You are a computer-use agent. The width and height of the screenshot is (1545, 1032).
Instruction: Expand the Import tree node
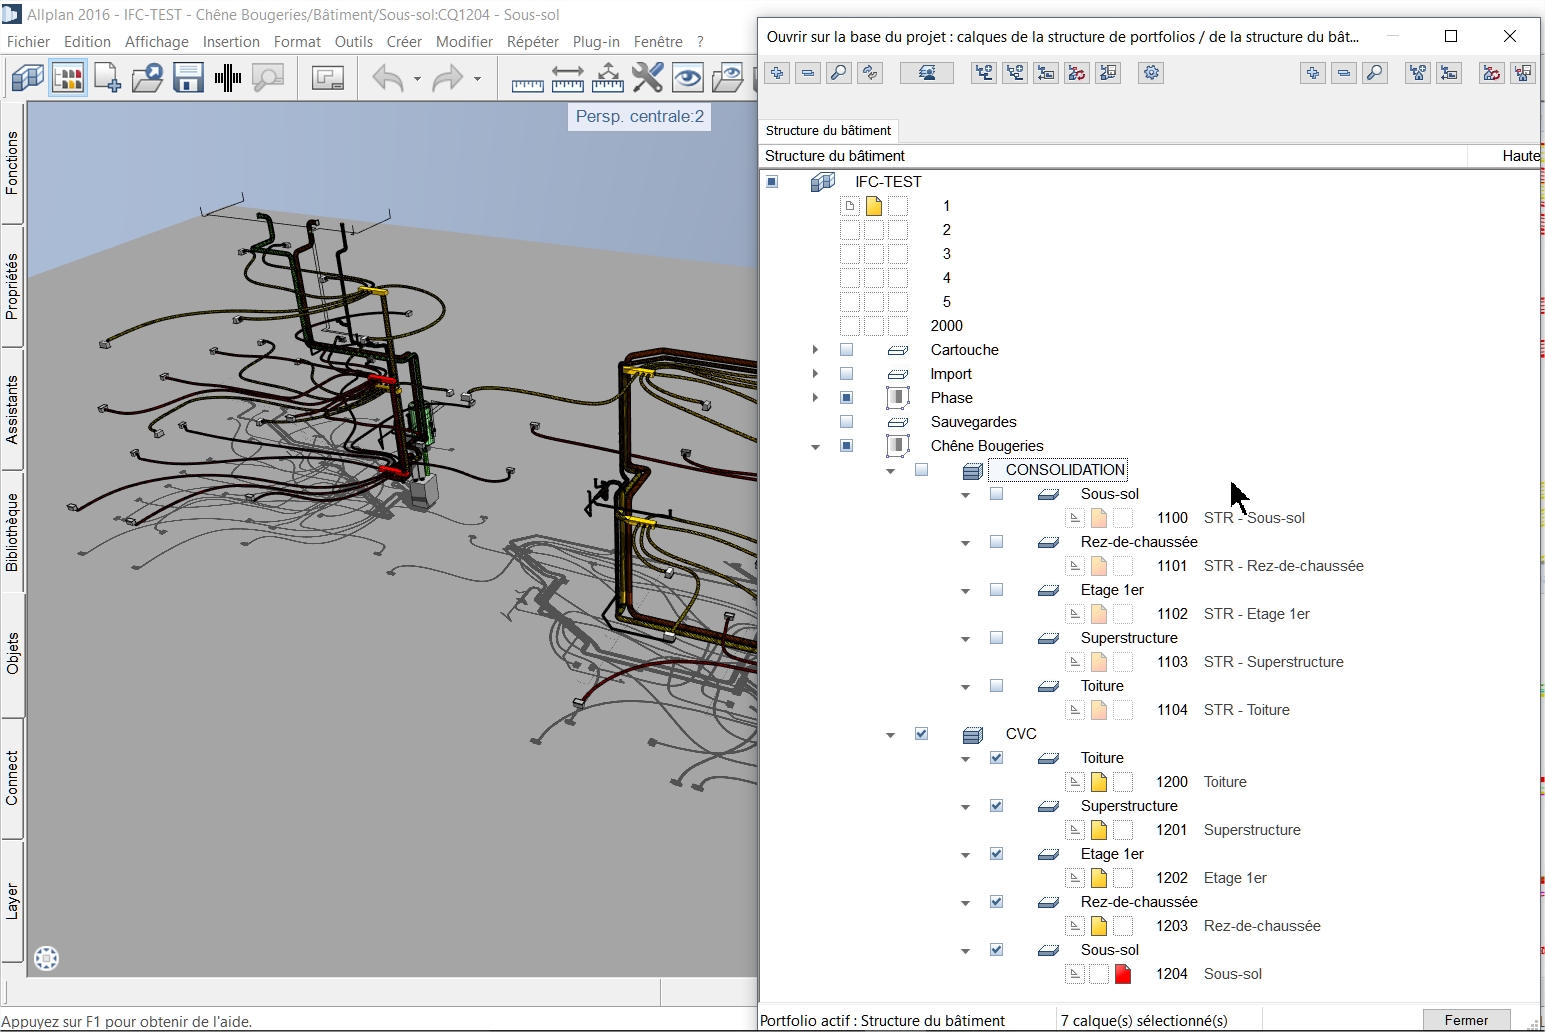click(x=816, y=374)
